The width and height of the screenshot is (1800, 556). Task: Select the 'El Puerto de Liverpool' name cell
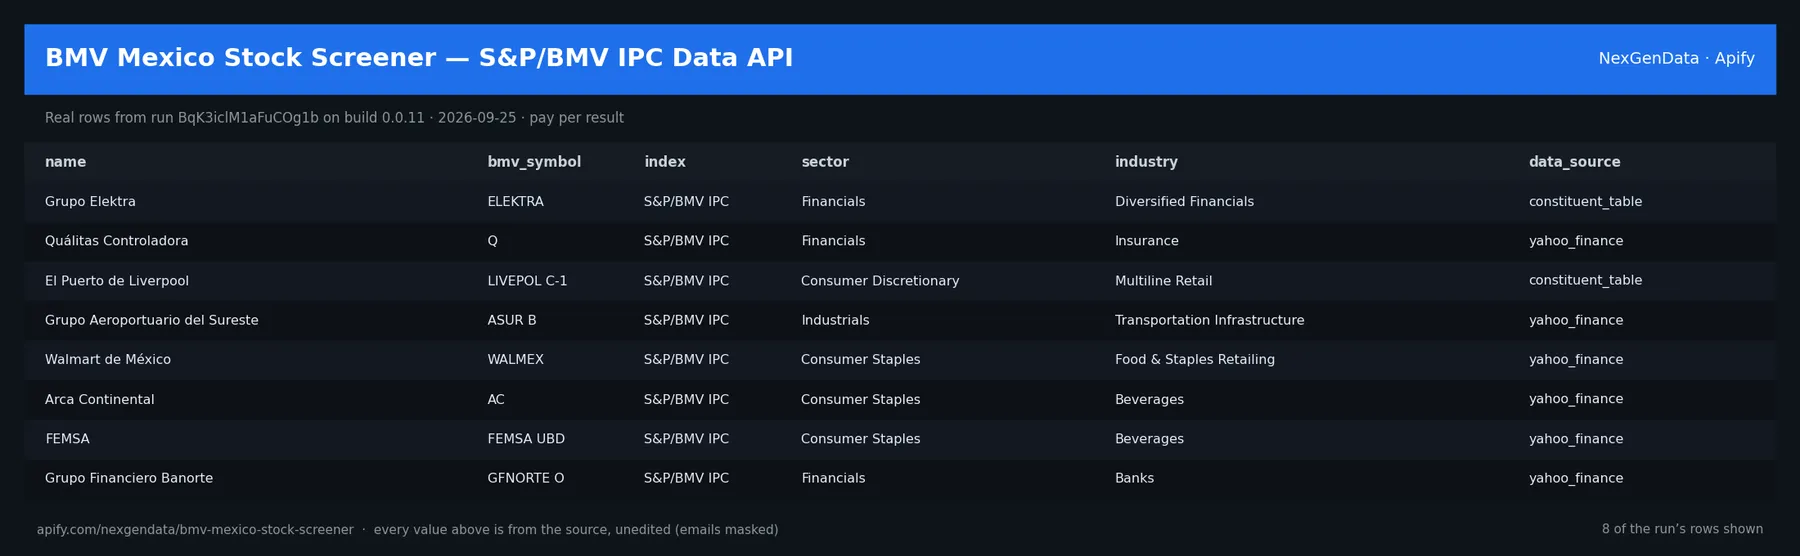click(x=116, y=281)
